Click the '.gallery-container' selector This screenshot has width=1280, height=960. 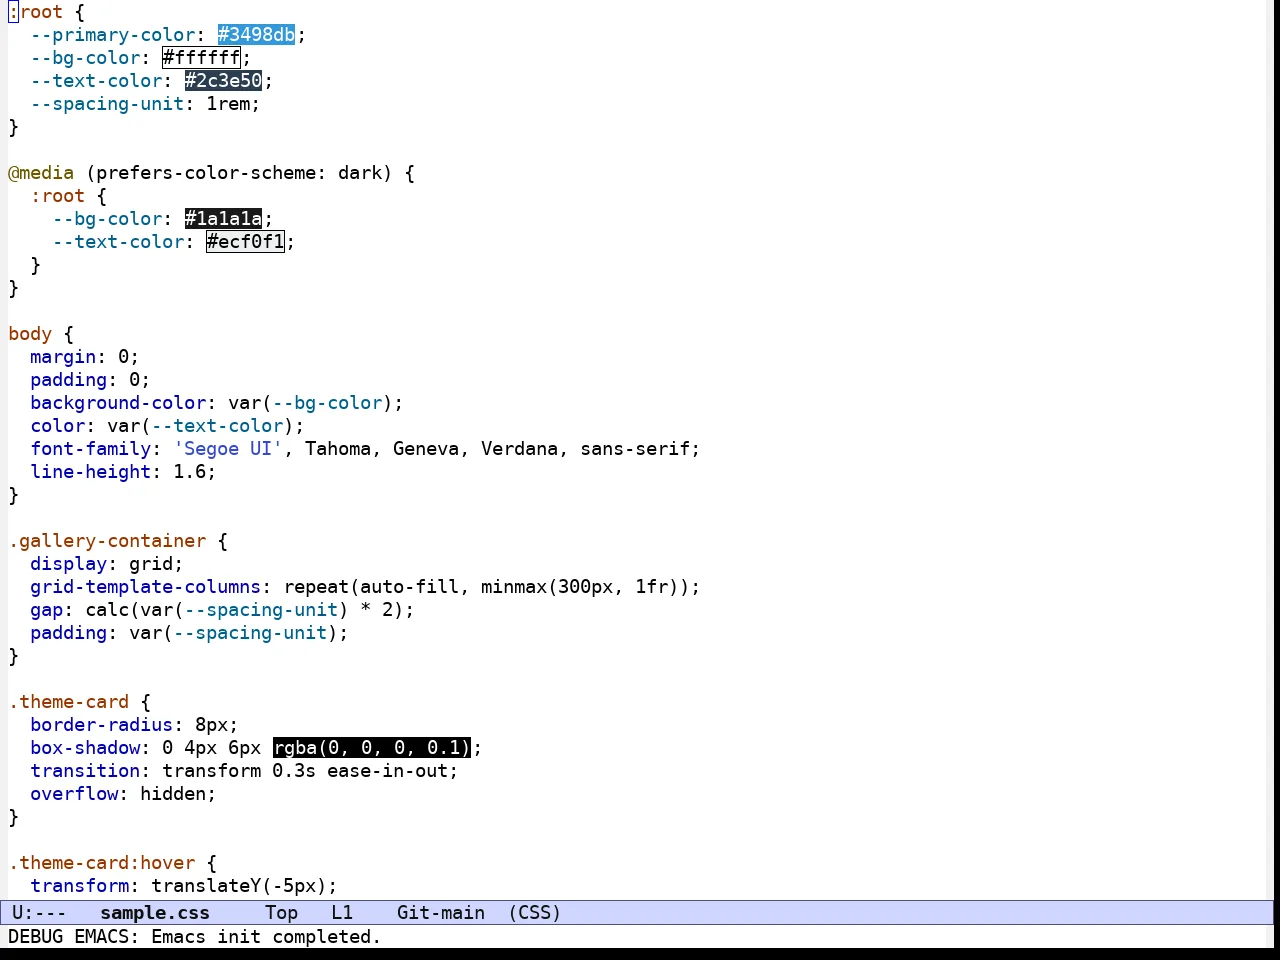click(107, 541)
